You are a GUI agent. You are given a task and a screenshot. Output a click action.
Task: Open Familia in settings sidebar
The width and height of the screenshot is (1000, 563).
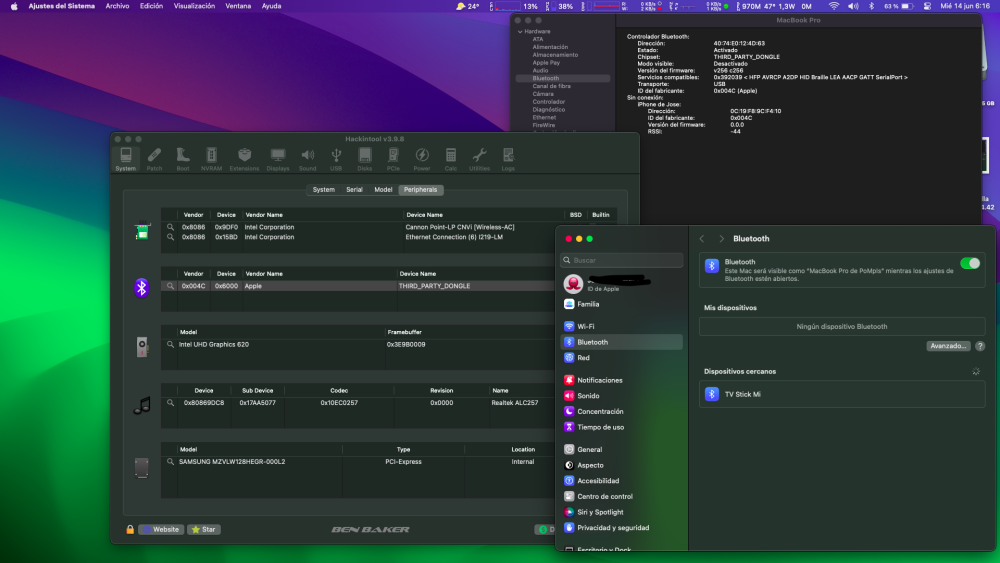click(x=622, y=304)
